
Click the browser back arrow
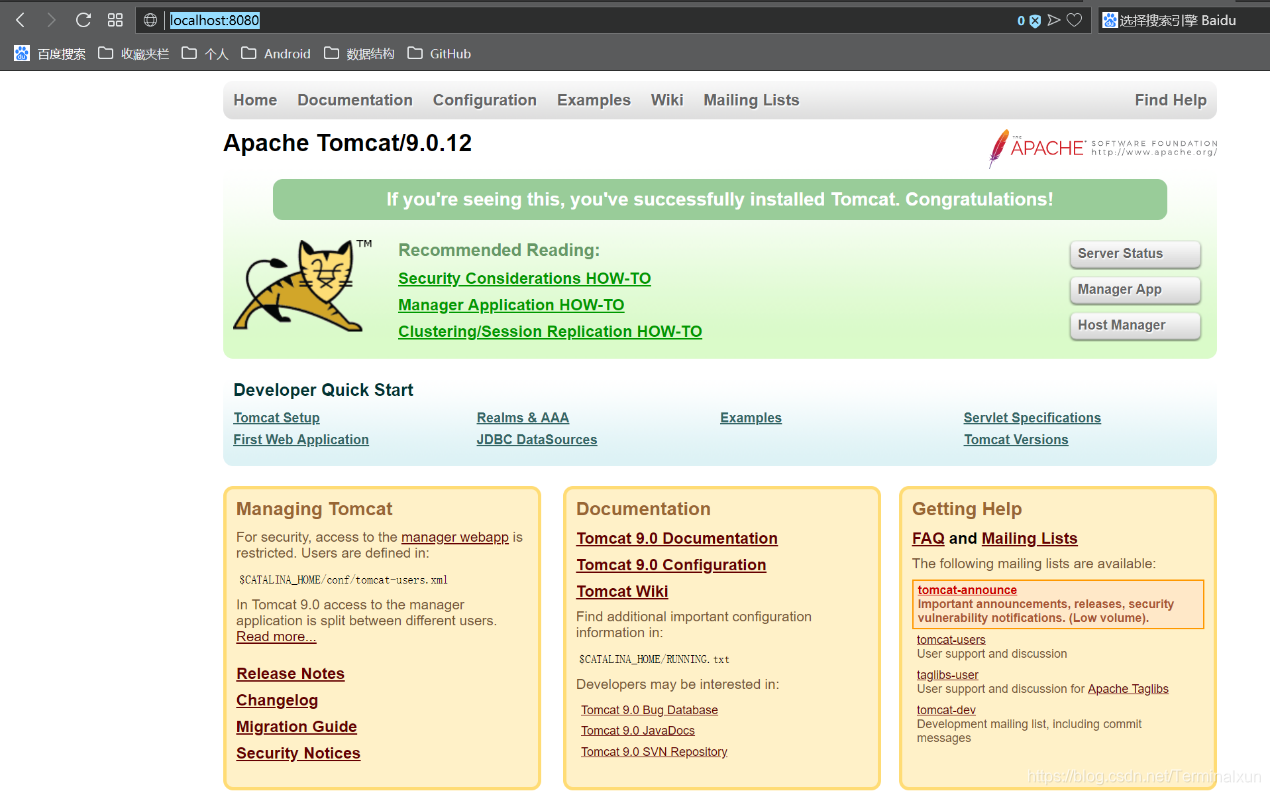[x=20, y=20]
